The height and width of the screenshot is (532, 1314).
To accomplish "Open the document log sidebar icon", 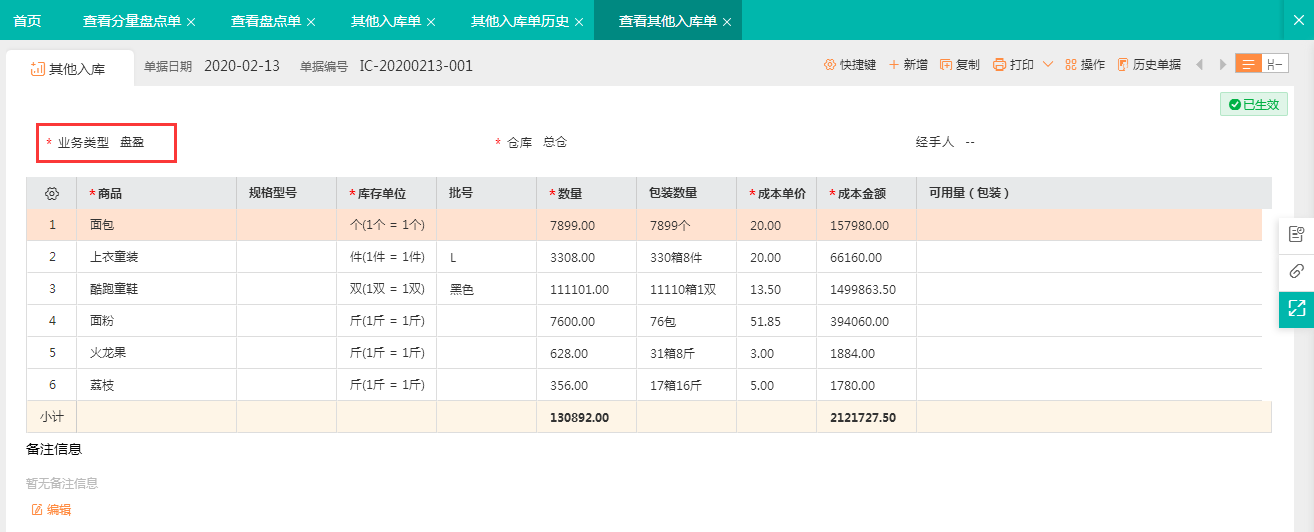I will tap(1296, 235).
